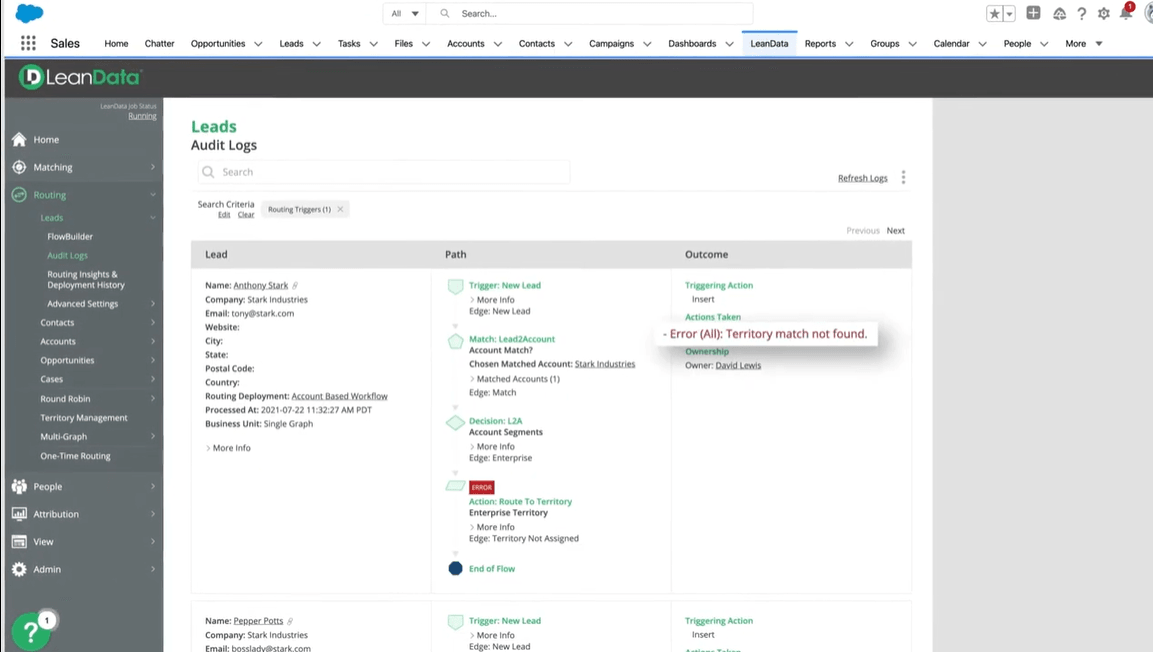Select FlowBuilder in the sidebar
Viewport: 1153px width, 652px height.
(70, 237)
